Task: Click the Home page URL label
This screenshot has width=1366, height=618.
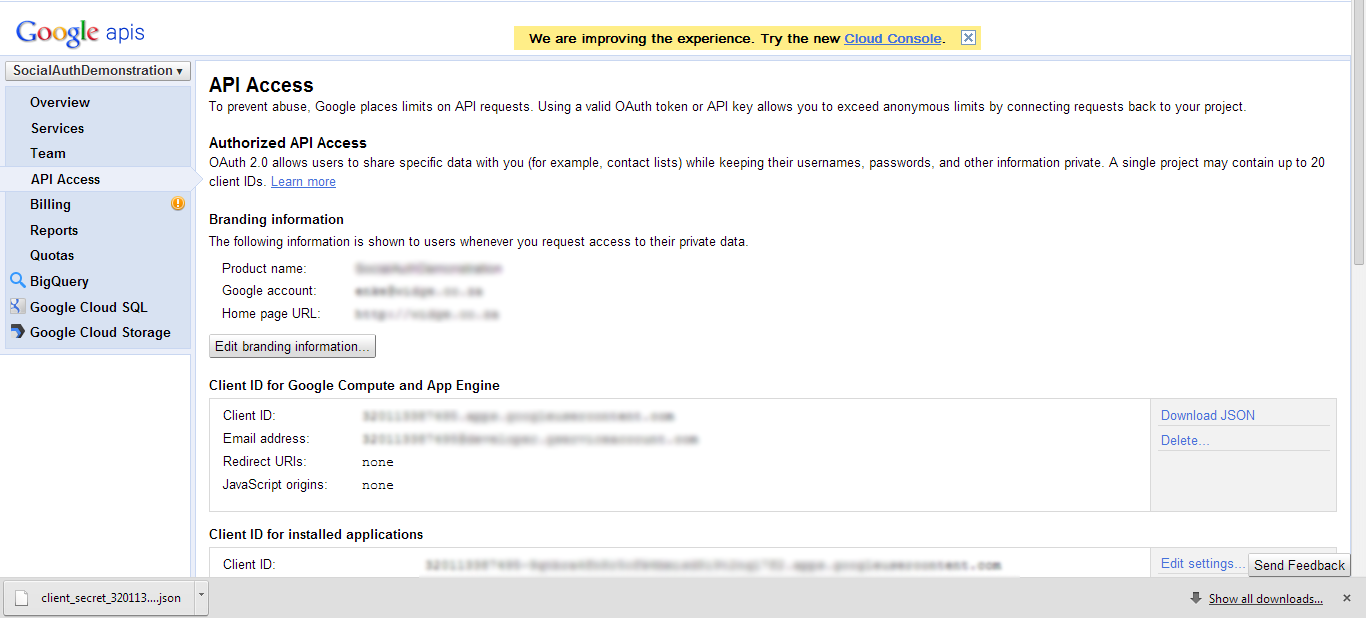Action: pyautogui.click(x=271, y=313)
